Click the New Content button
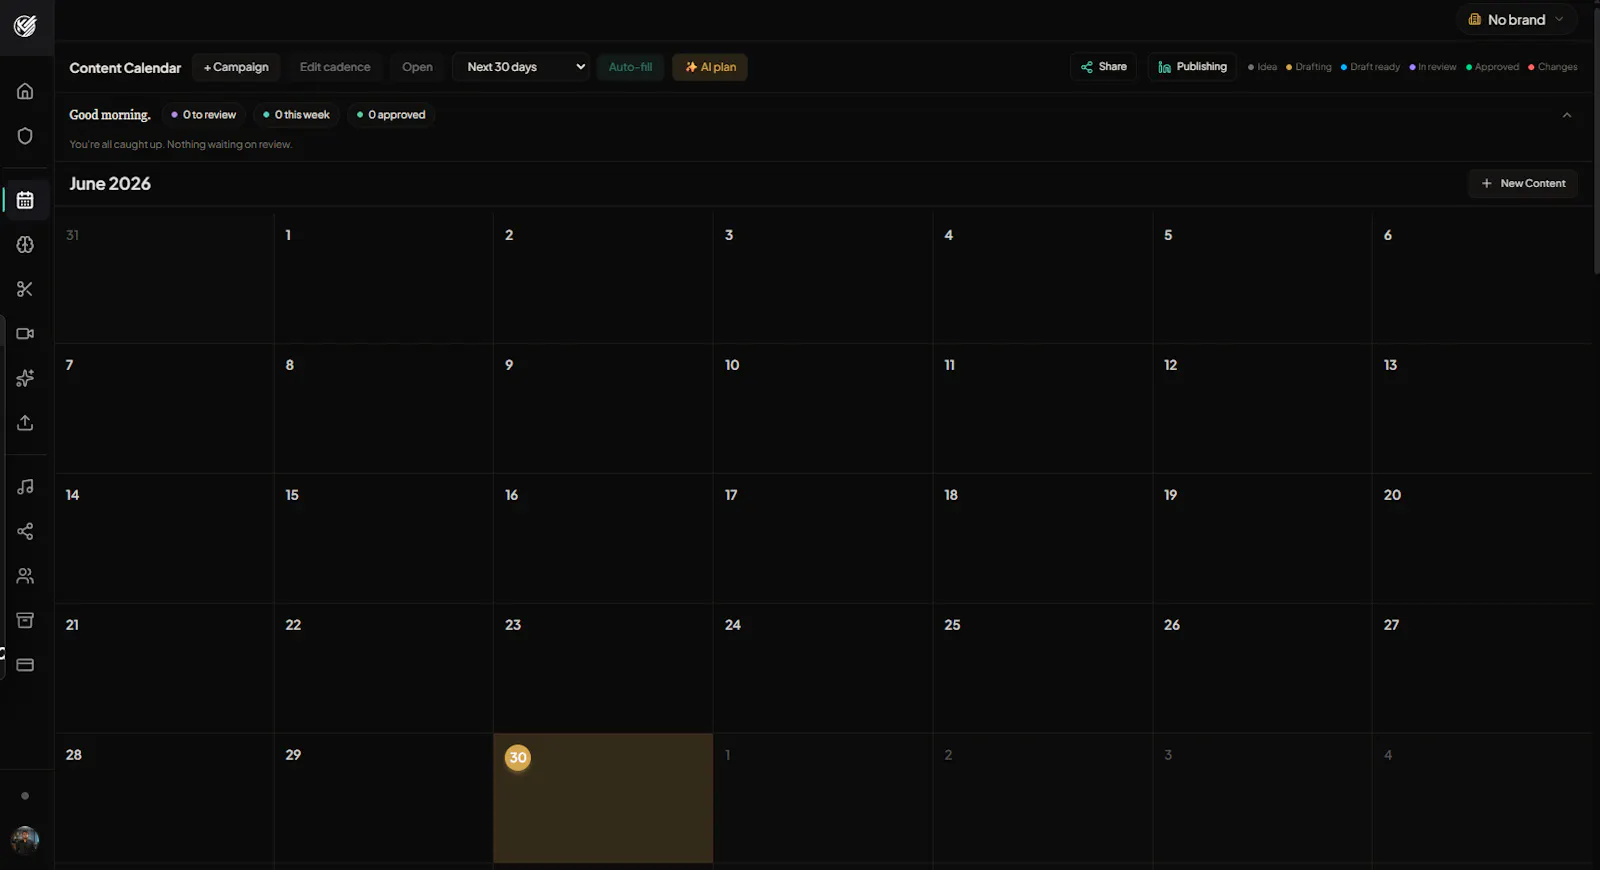 [x=1523, y=183]
